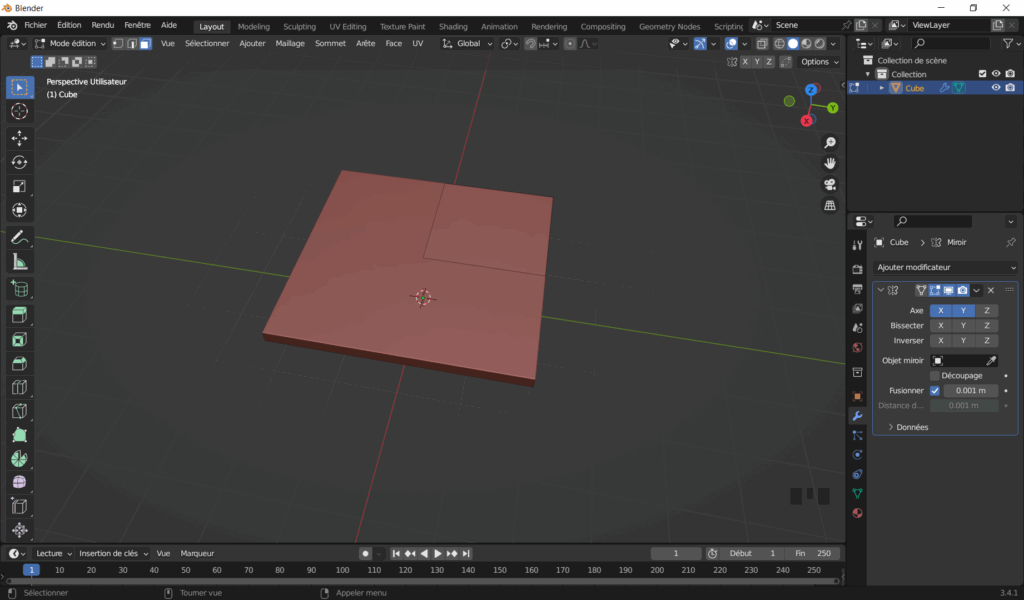The image size is (1024, 600).
Task: Select the Knife tool
Action: click(20, 411)
